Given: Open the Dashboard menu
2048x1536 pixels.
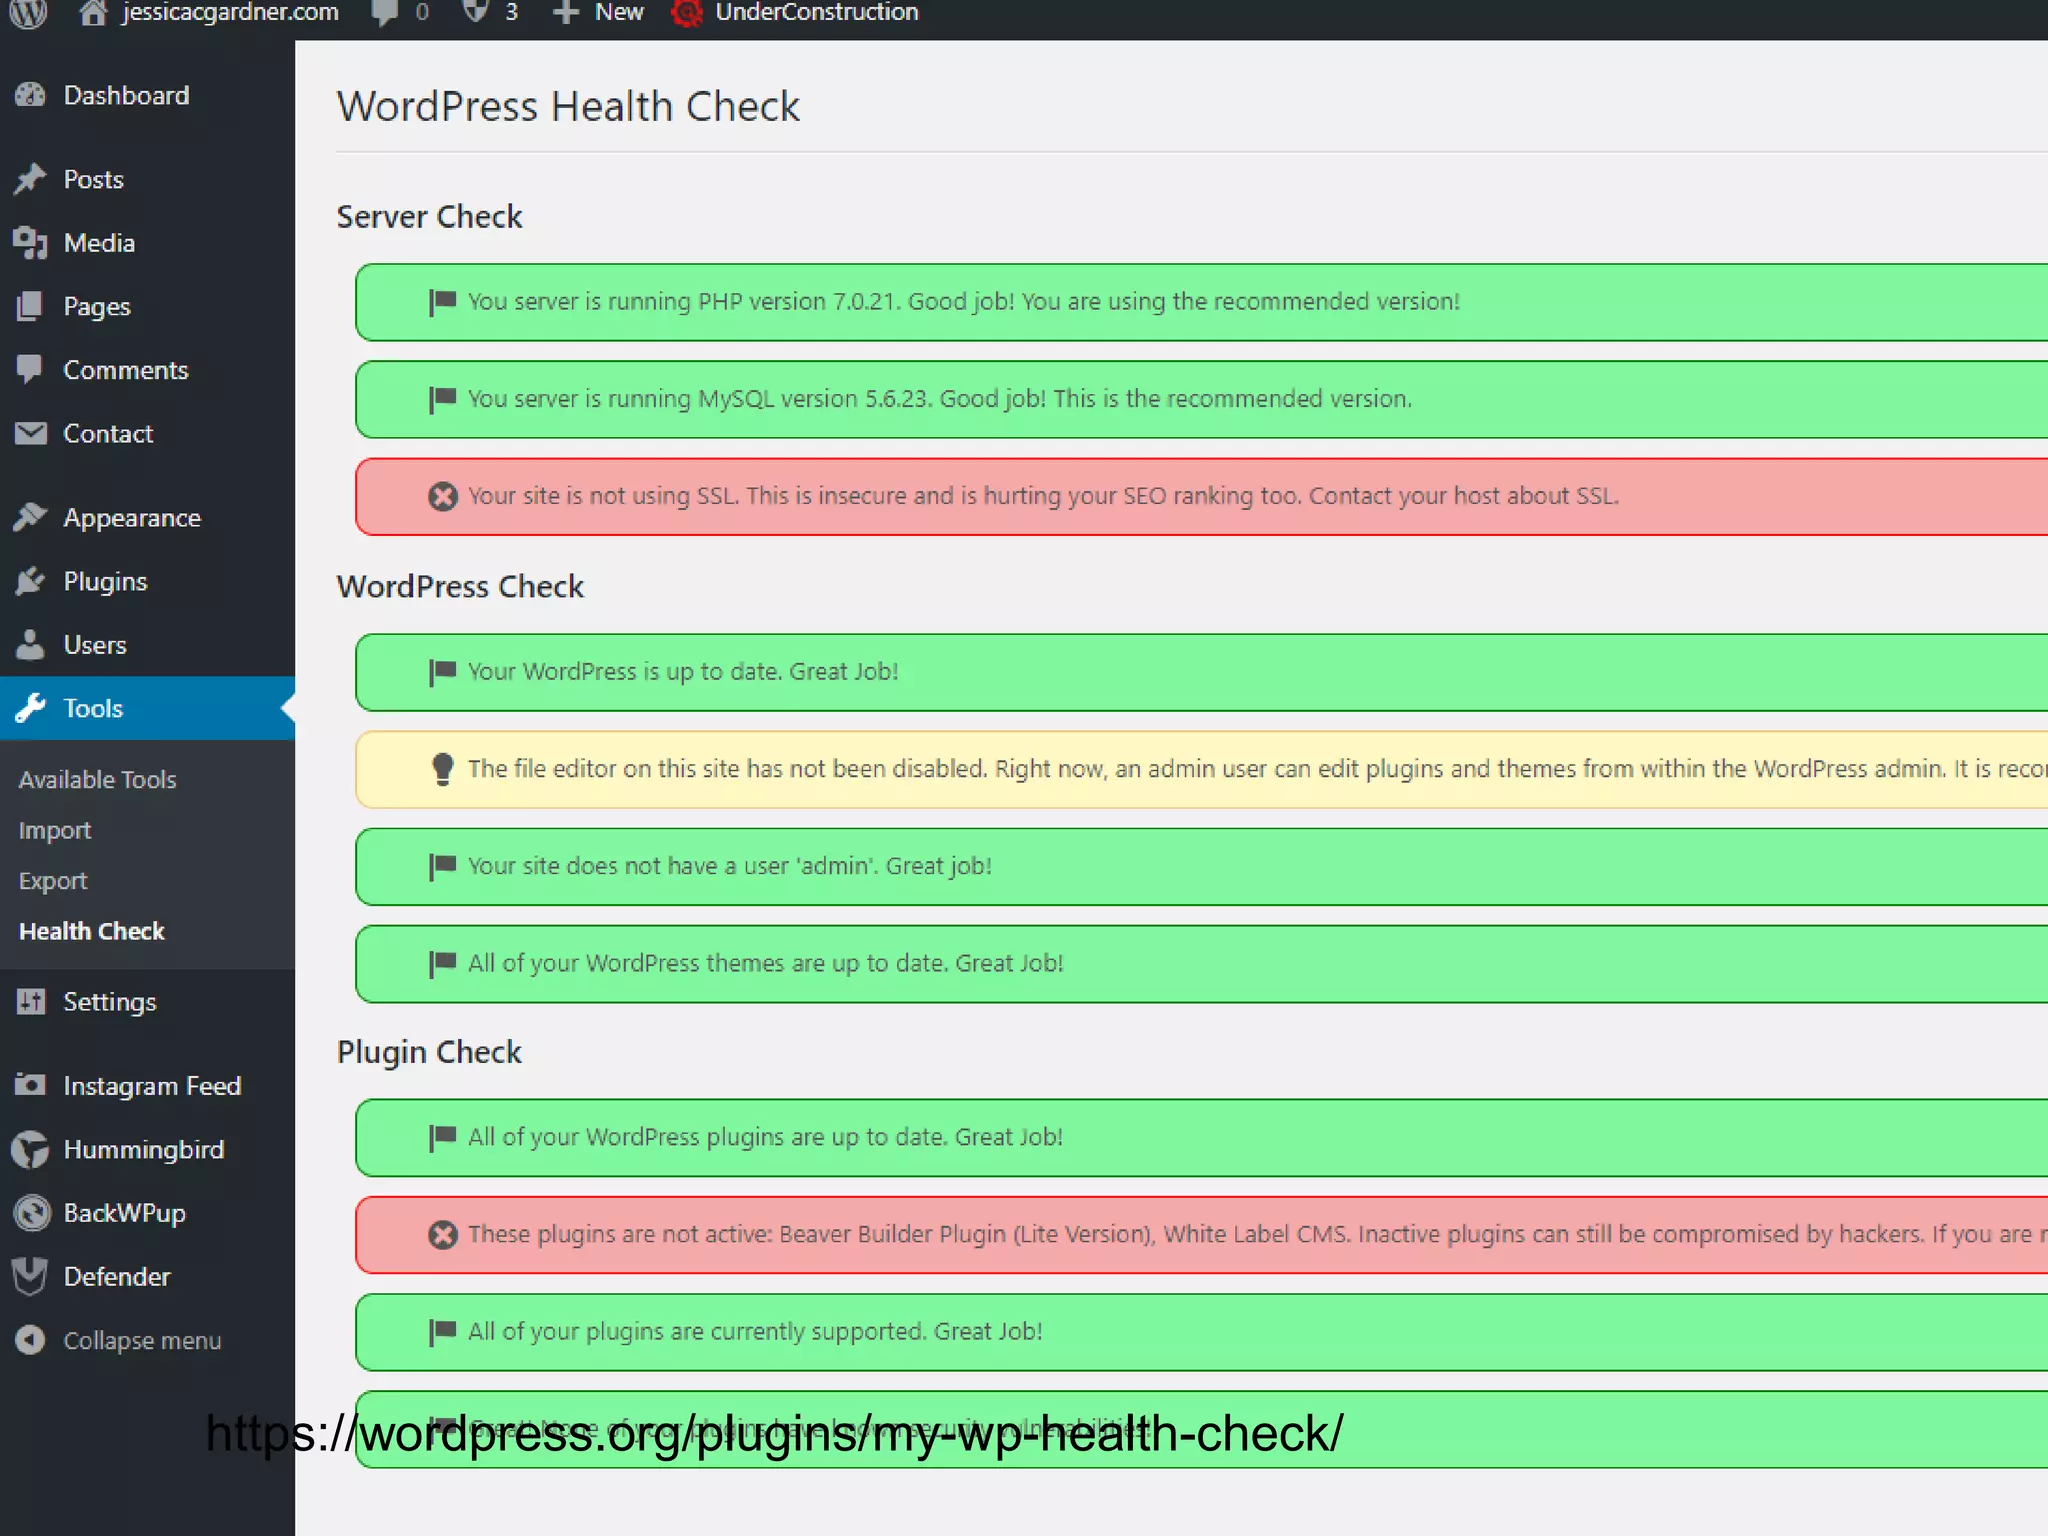Looking at the screenshot, I should 126,95.
